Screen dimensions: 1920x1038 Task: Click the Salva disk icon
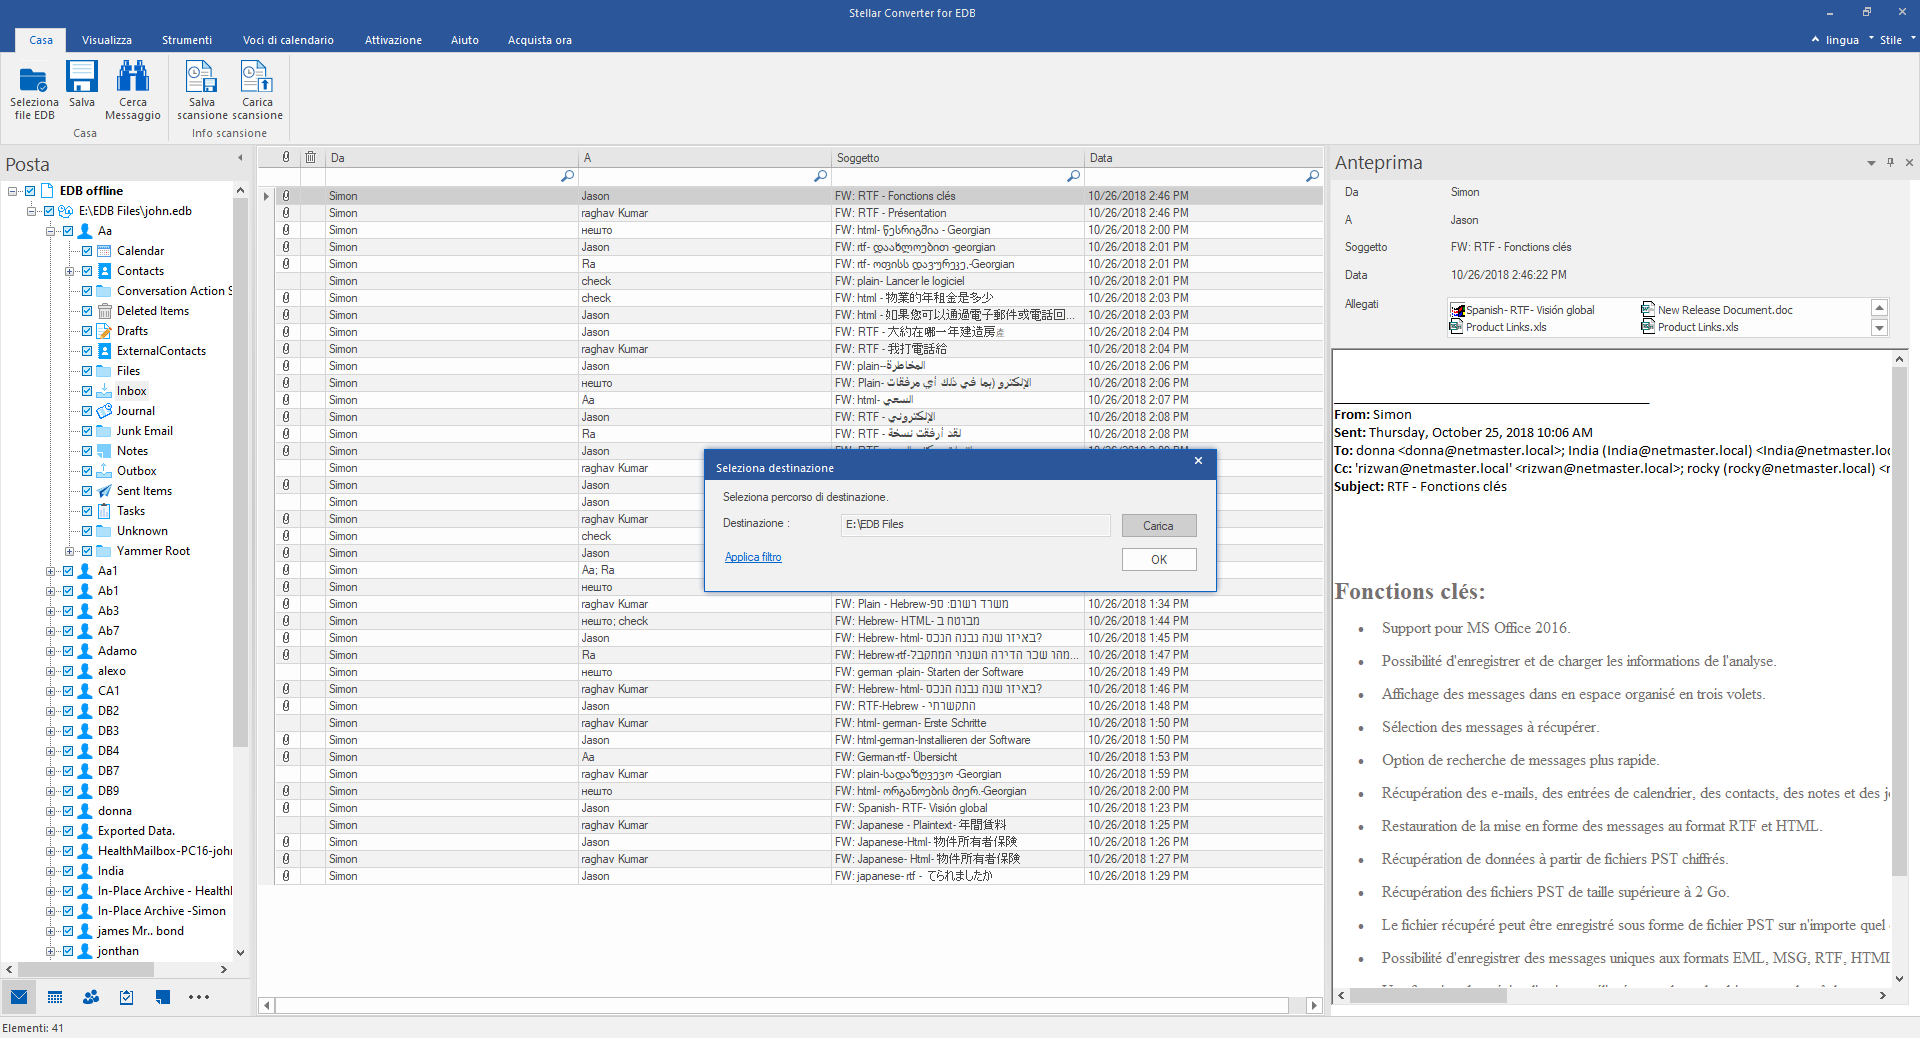pos(82,78)
